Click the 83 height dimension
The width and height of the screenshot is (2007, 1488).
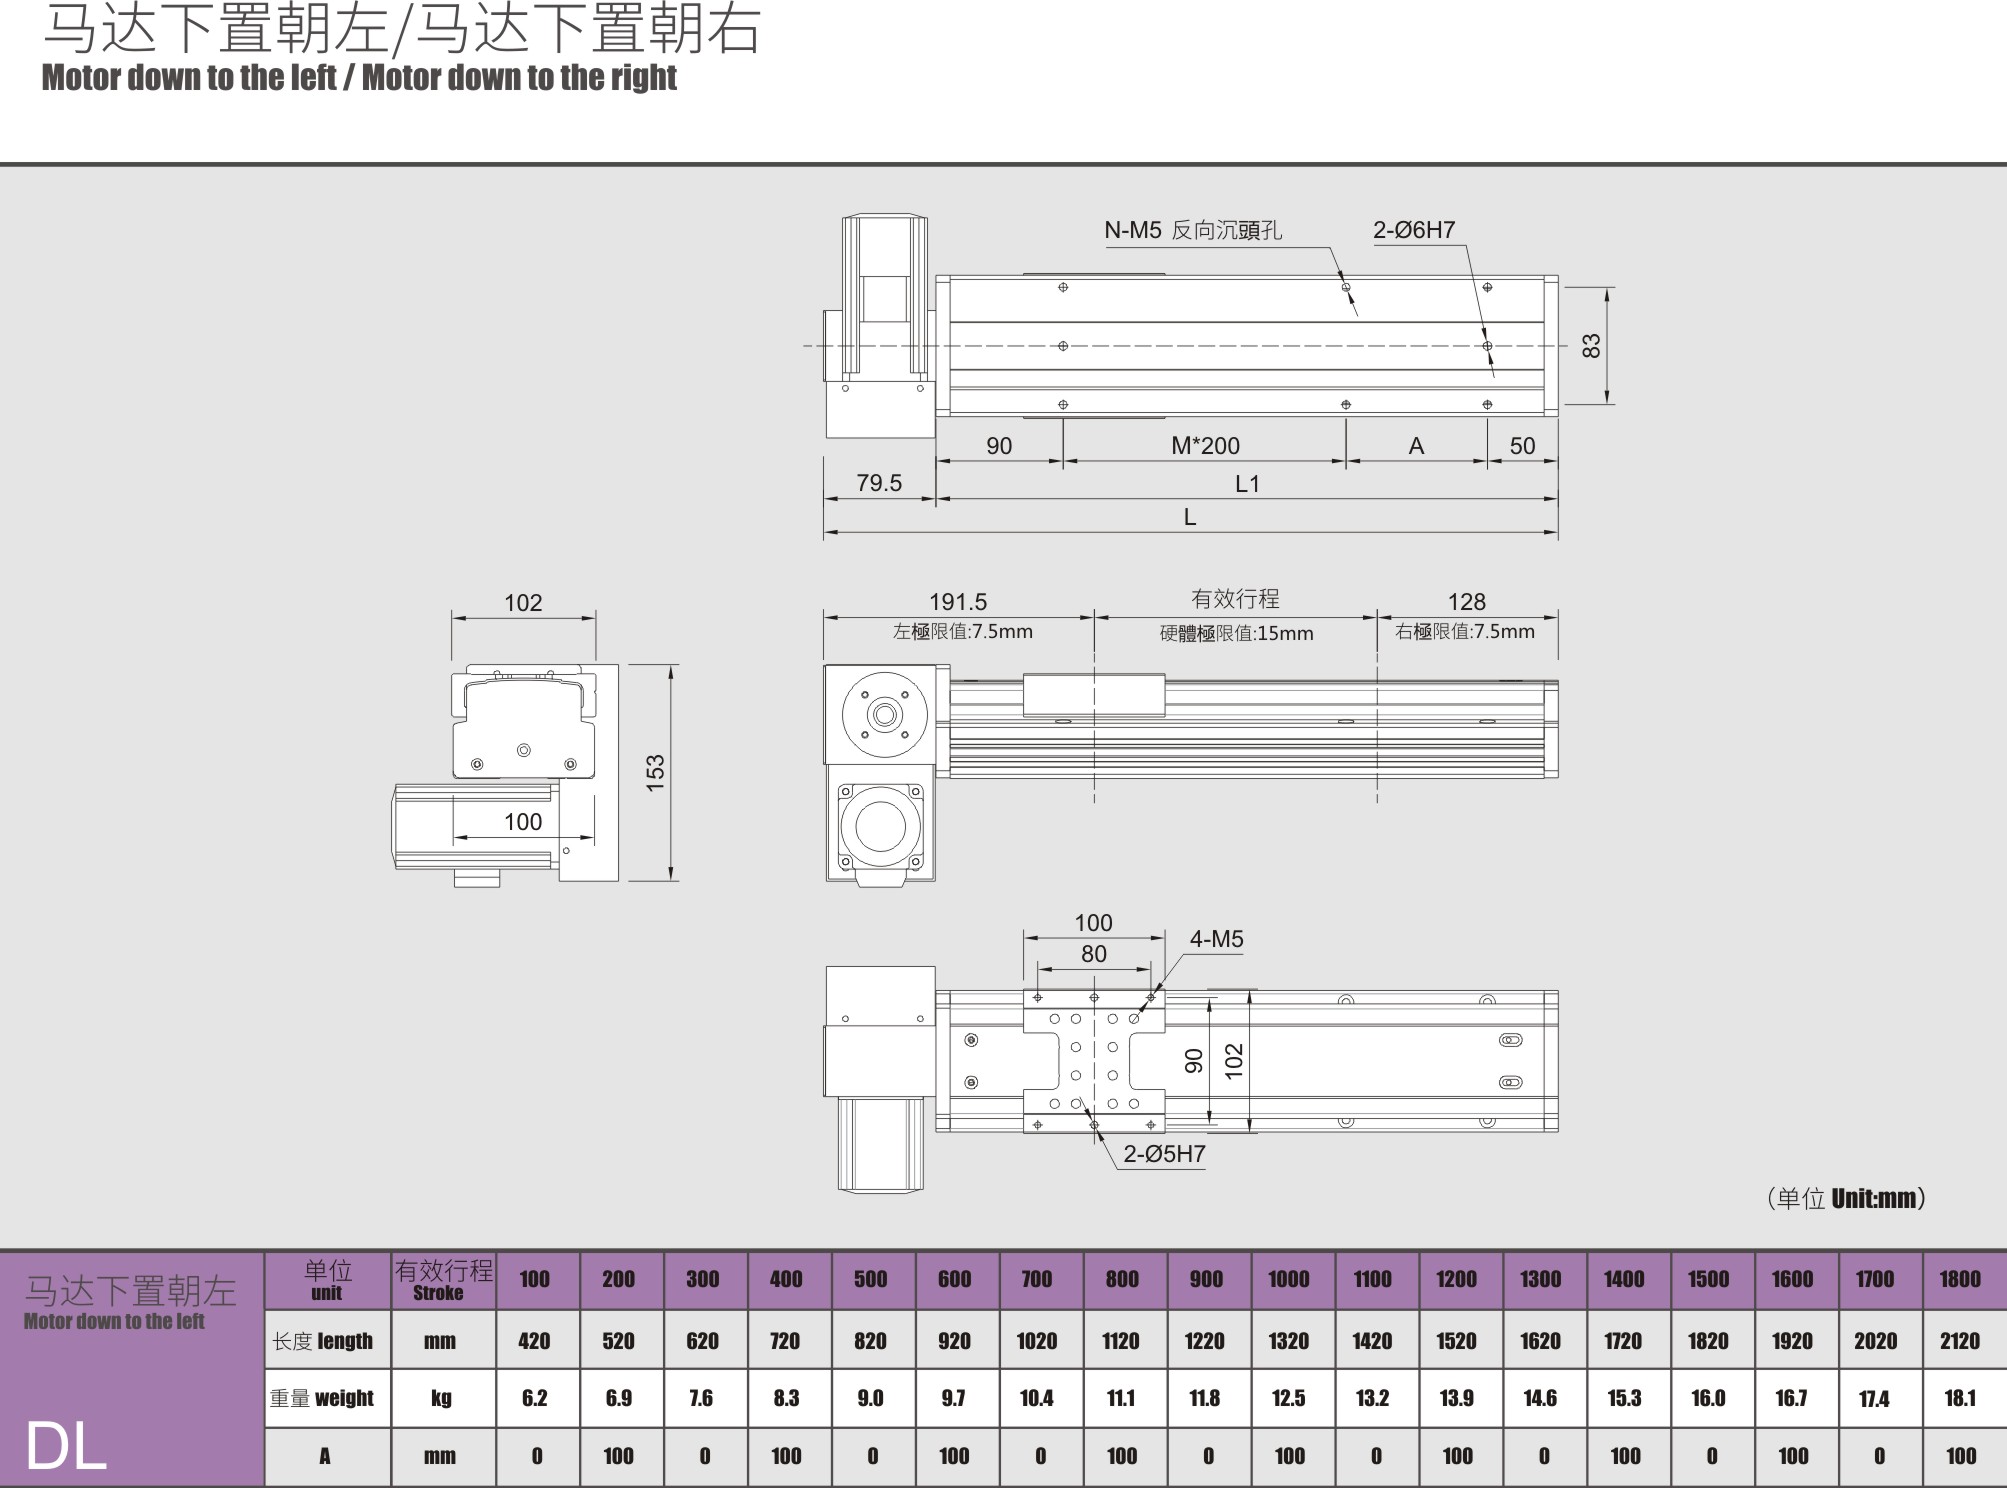[1591, 346]
